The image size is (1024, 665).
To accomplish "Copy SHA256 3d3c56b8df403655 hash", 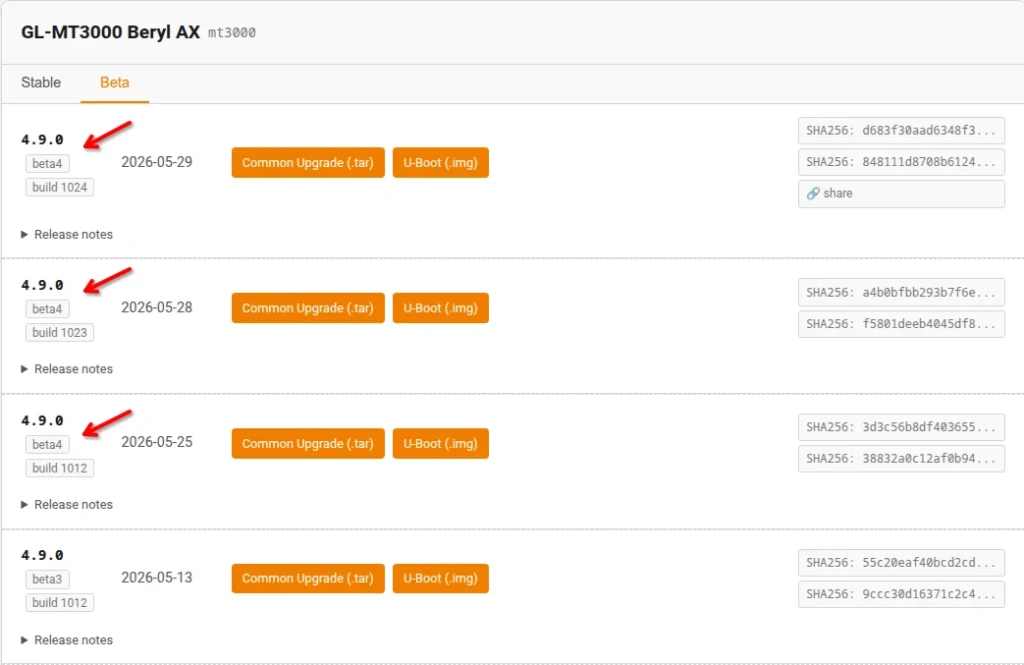I will point(901,427).
